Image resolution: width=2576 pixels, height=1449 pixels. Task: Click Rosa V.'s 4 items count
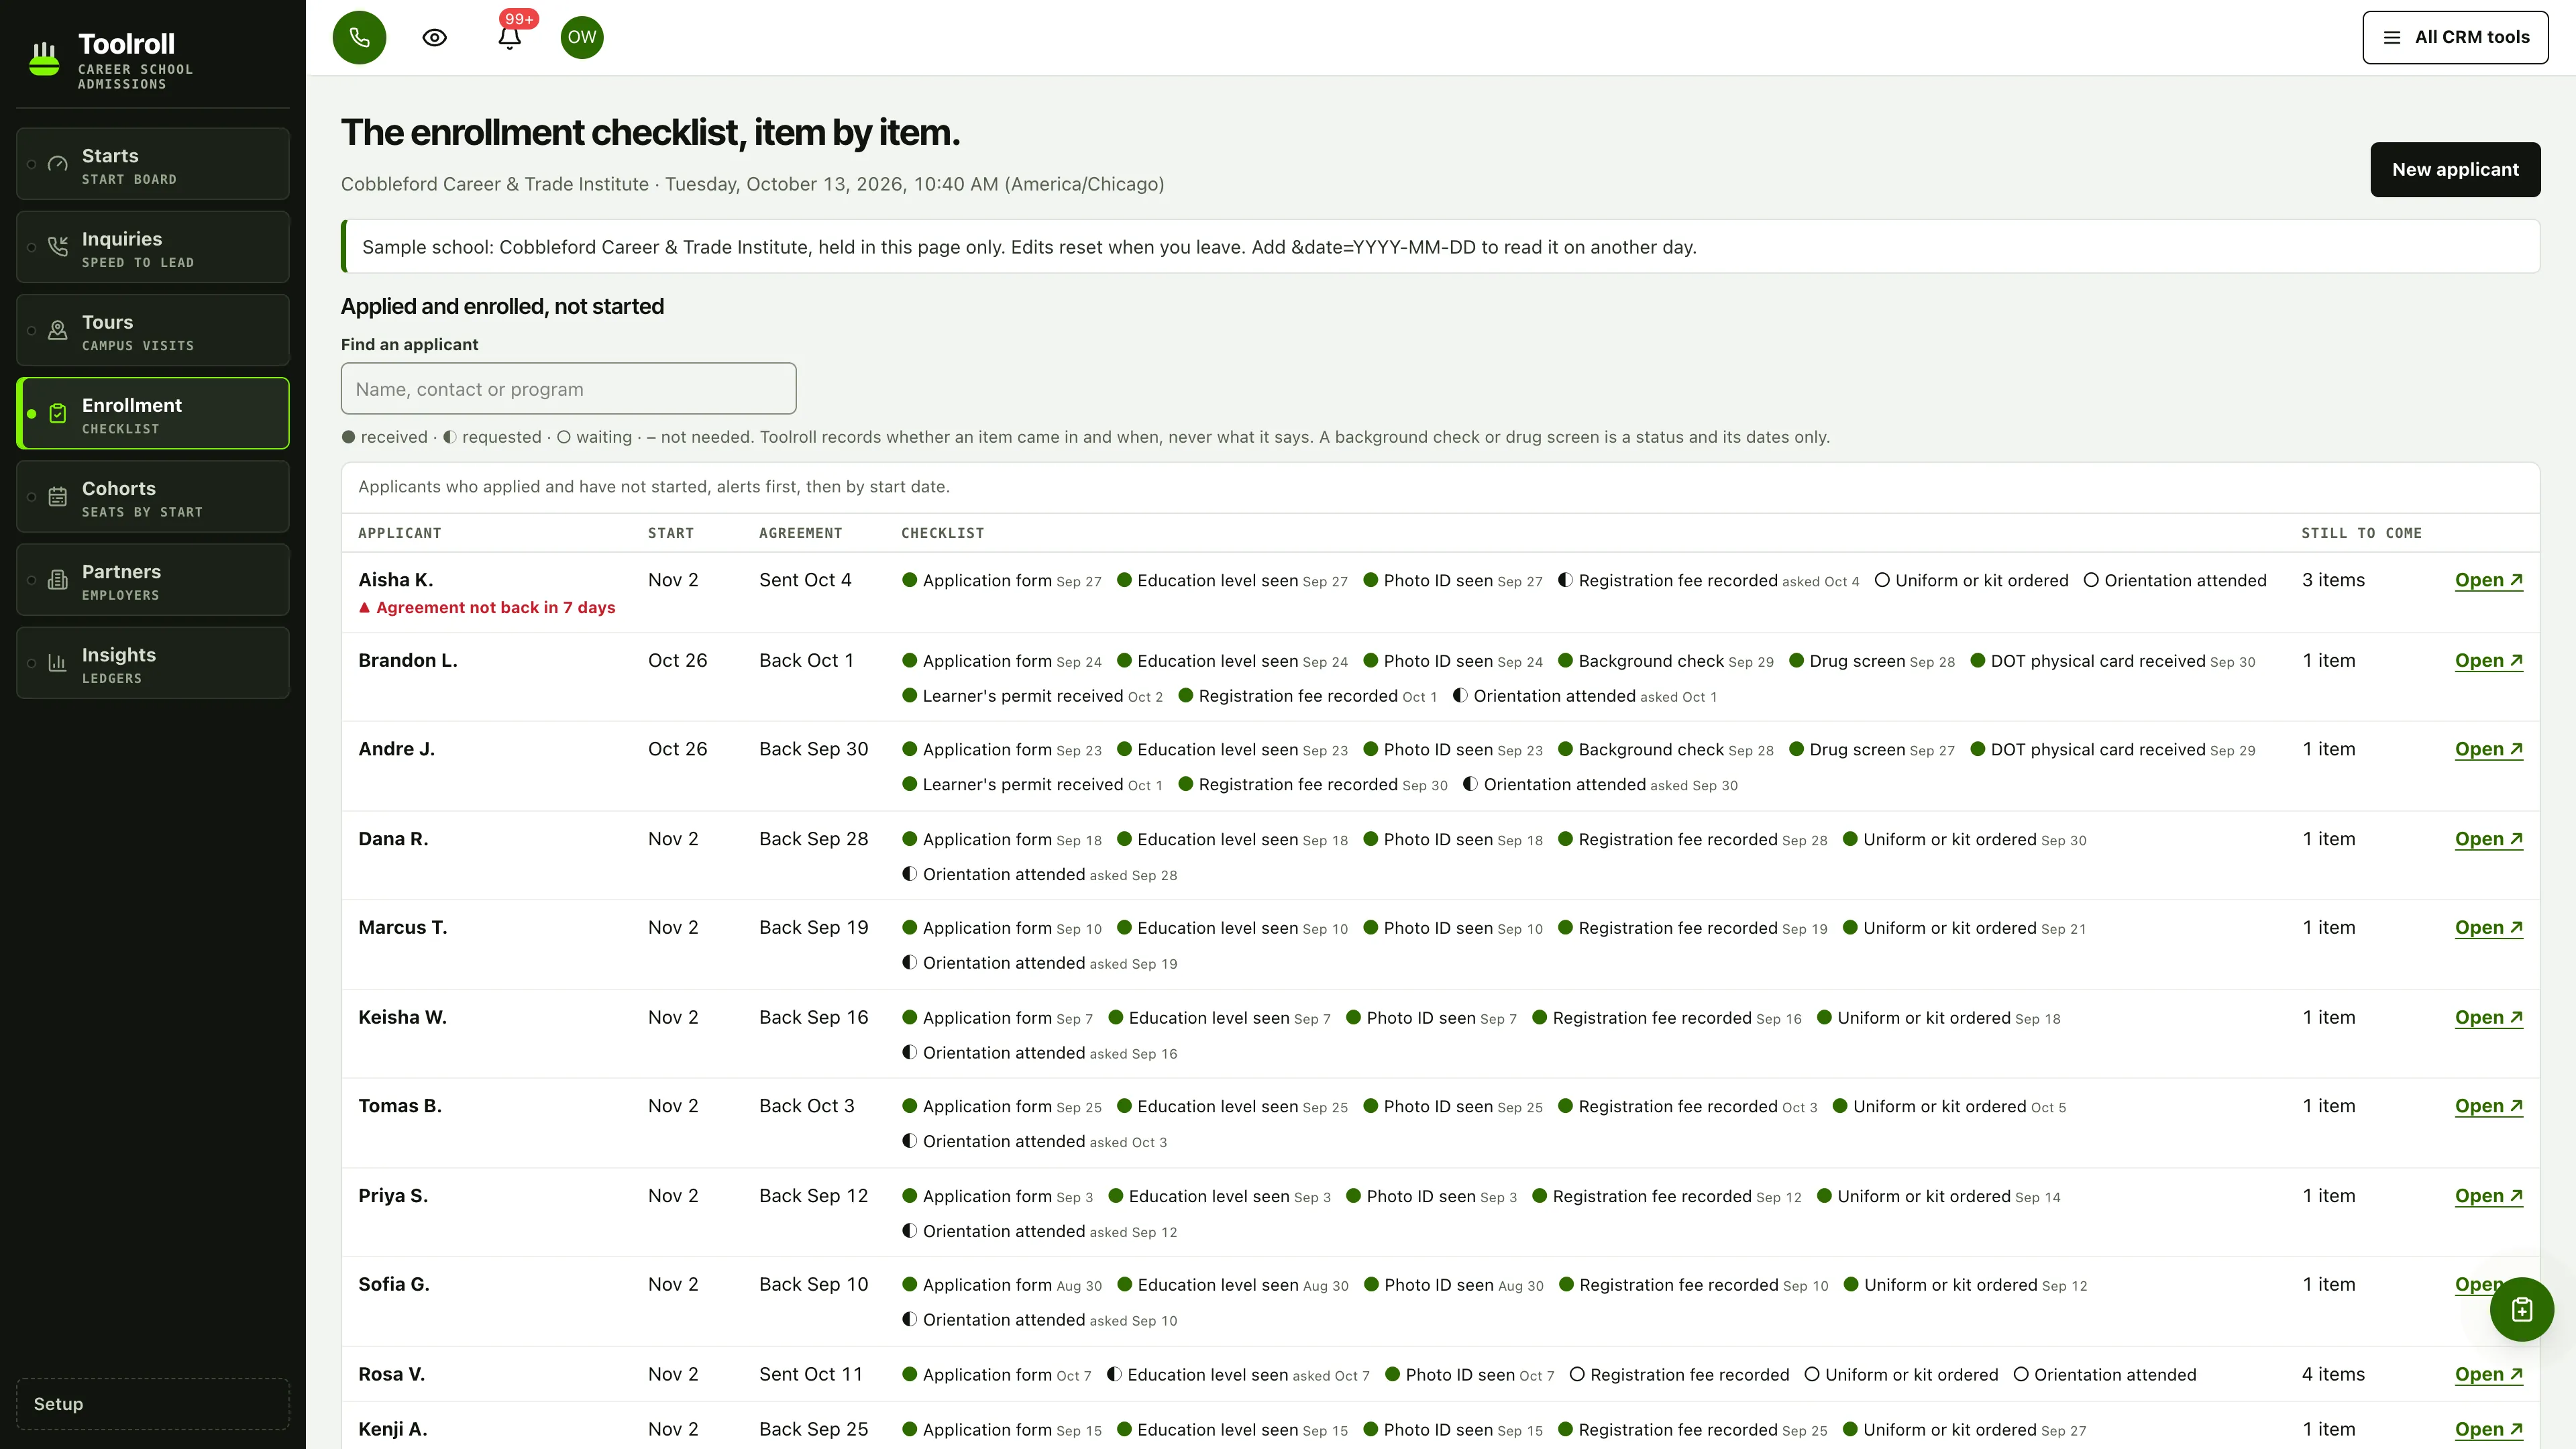2333,1374
